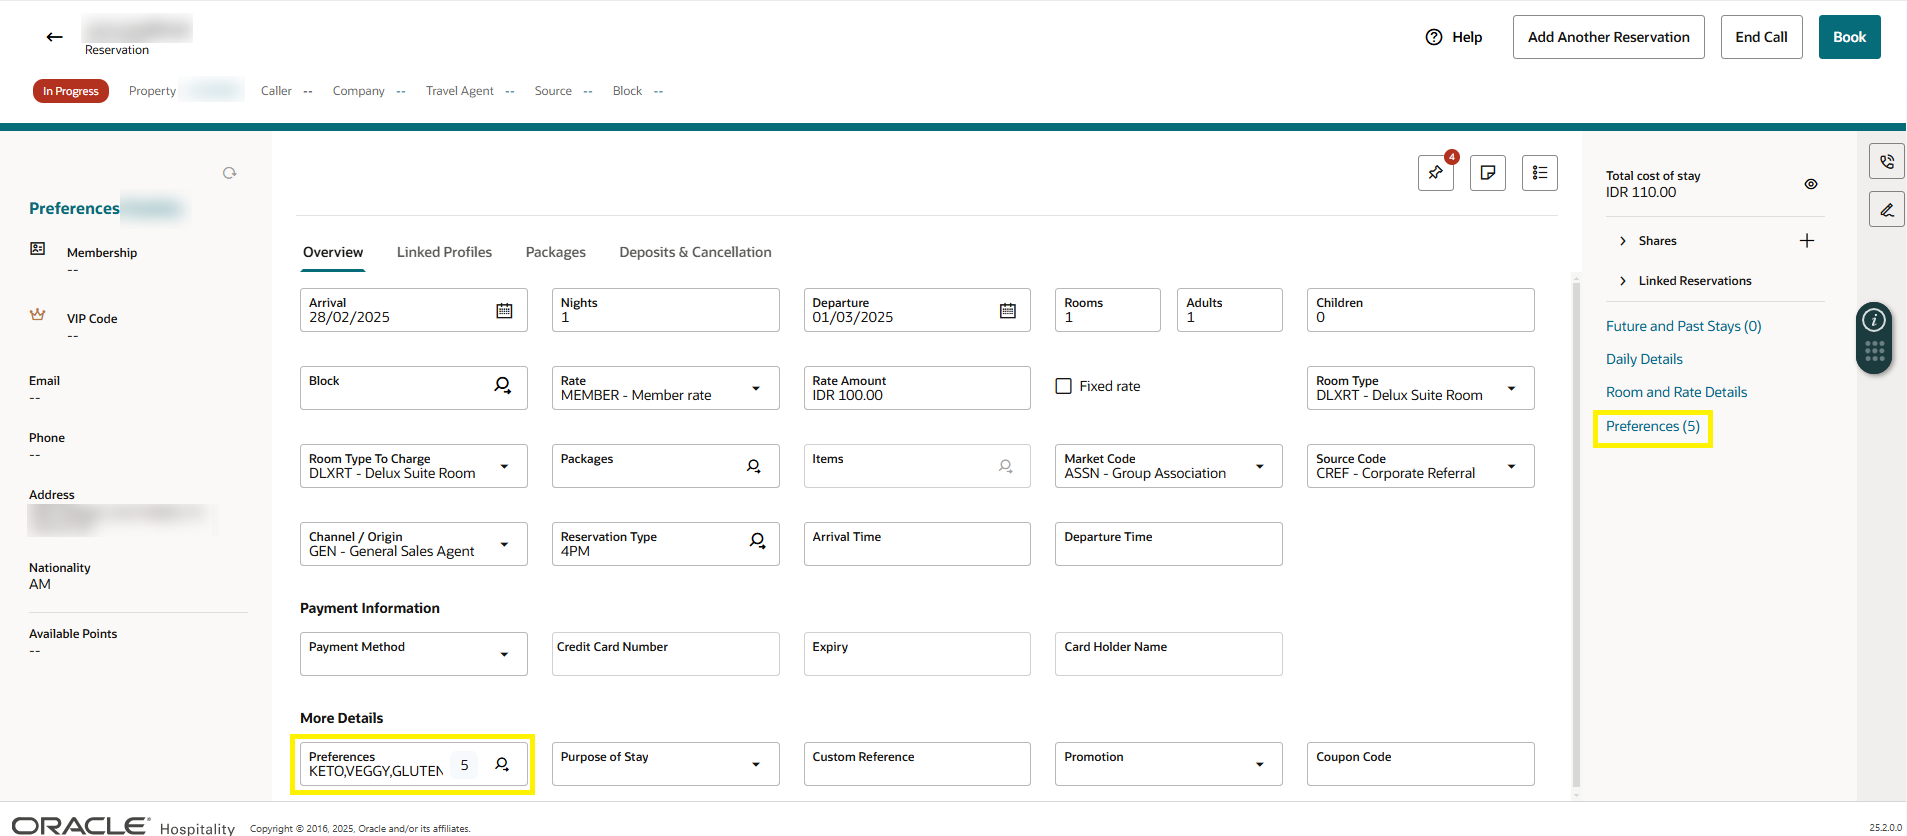Expand the Linked Reservations section
Screen dimensions: 1907x836
1623,281
